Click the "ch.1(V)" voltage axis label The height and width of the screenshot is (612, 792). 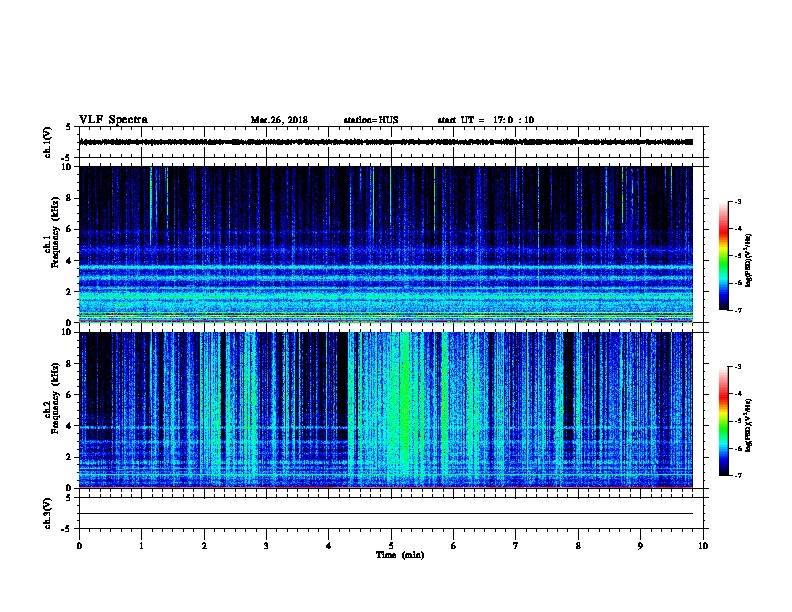point(47,142)
